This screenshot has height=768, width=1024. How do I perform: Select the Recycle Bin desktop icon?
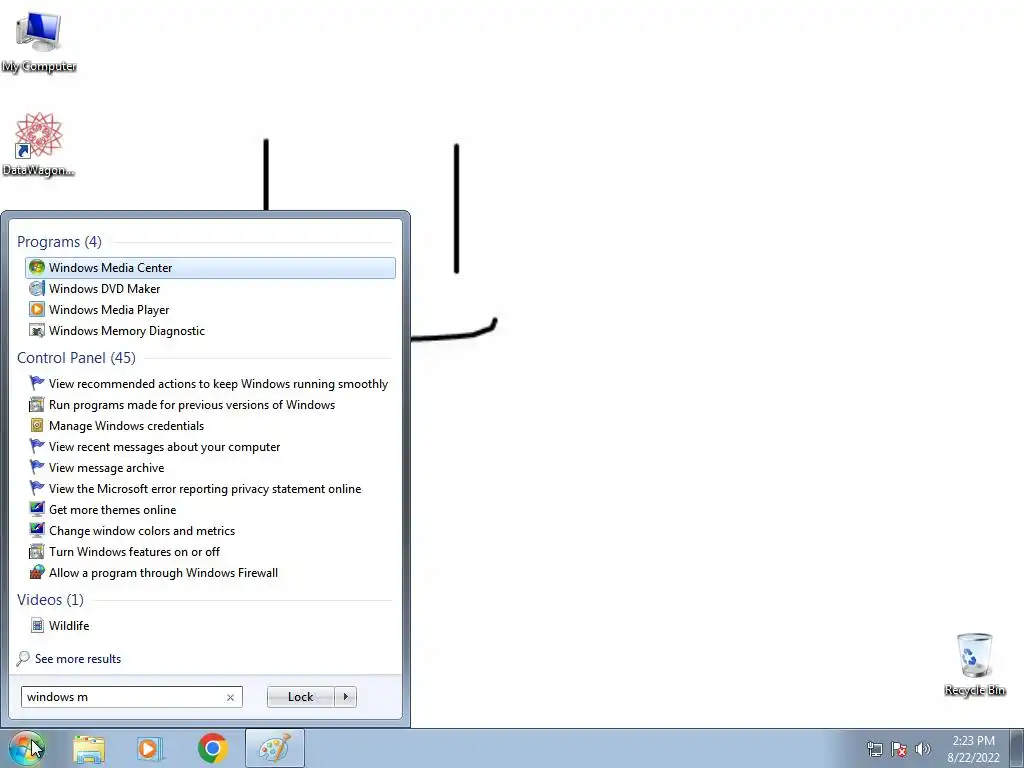975,665
